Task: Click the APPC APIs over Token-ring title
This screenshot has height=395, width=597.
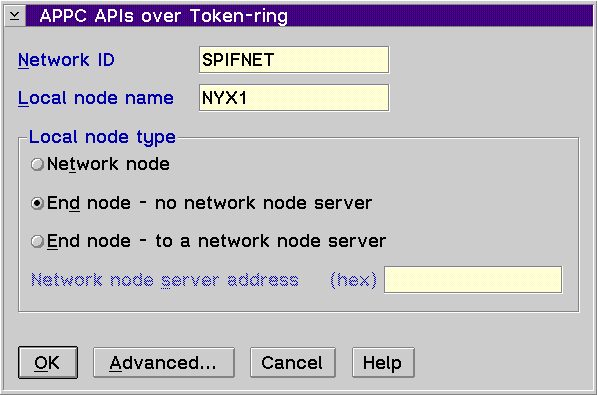Action: [x=164, y=16]
